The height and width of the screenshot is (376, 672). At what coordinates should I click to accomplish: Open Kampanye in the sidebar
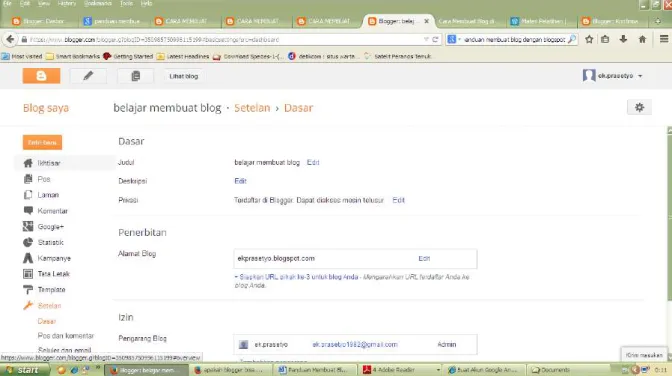tap(54, 259)
